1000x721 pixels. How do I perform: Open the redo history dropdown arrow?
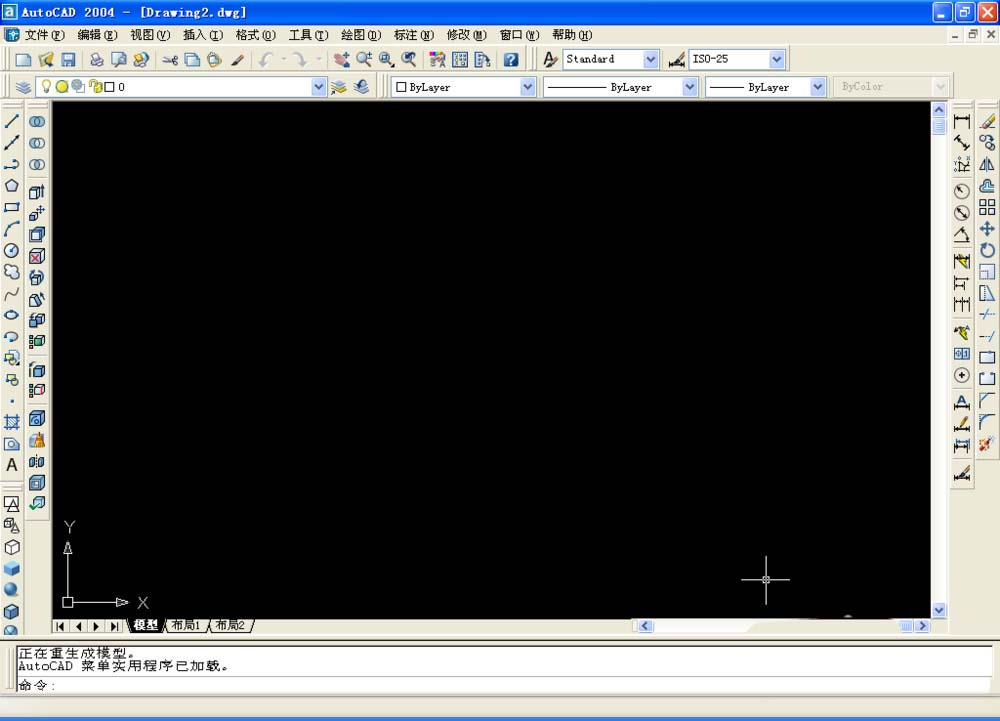[x=318, y=59]
